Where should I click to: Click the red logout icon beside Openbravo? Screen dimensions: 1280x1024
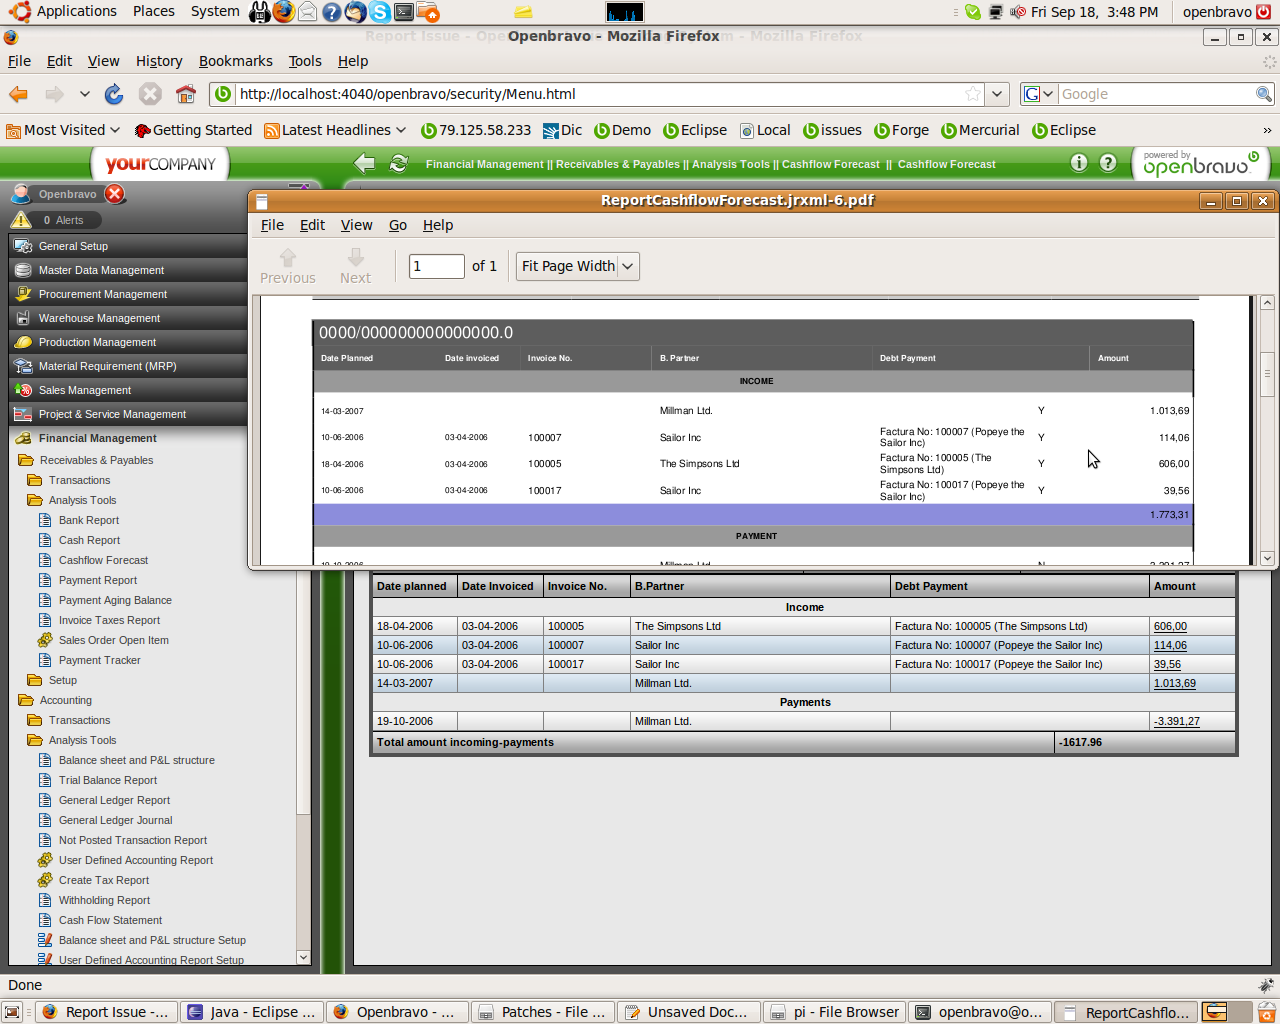click(115, 194)
